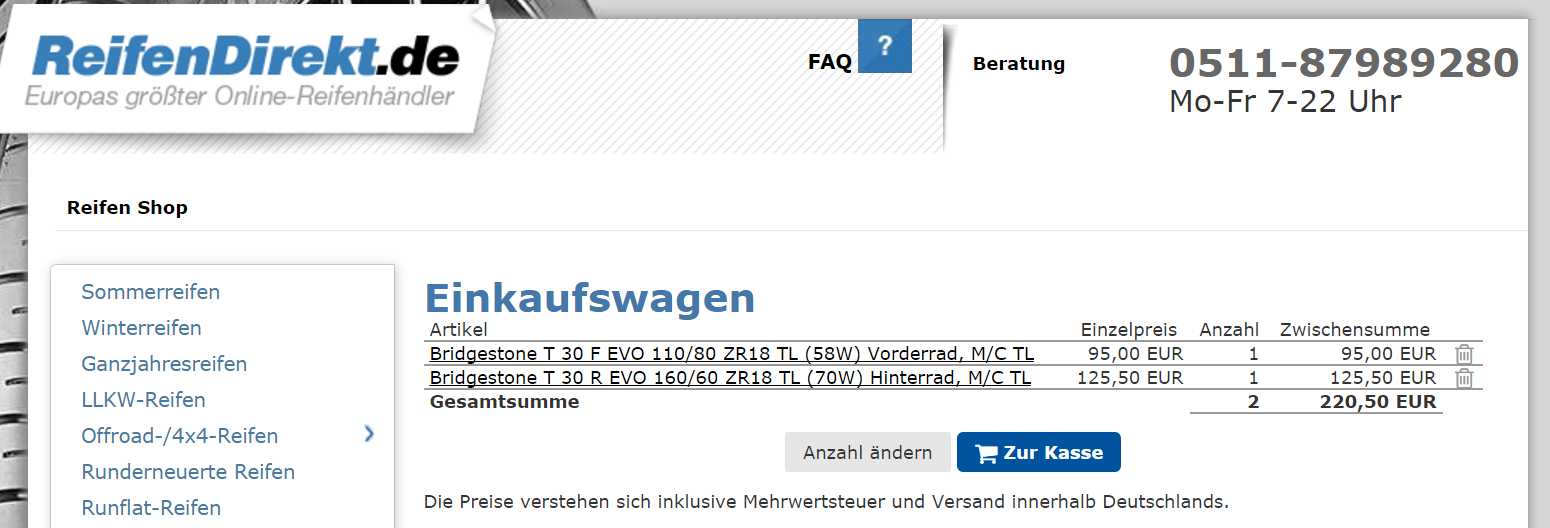This screenshot has height=528, width=1550.
Task: Open the Beratung link
Action: pos(1019,64)
